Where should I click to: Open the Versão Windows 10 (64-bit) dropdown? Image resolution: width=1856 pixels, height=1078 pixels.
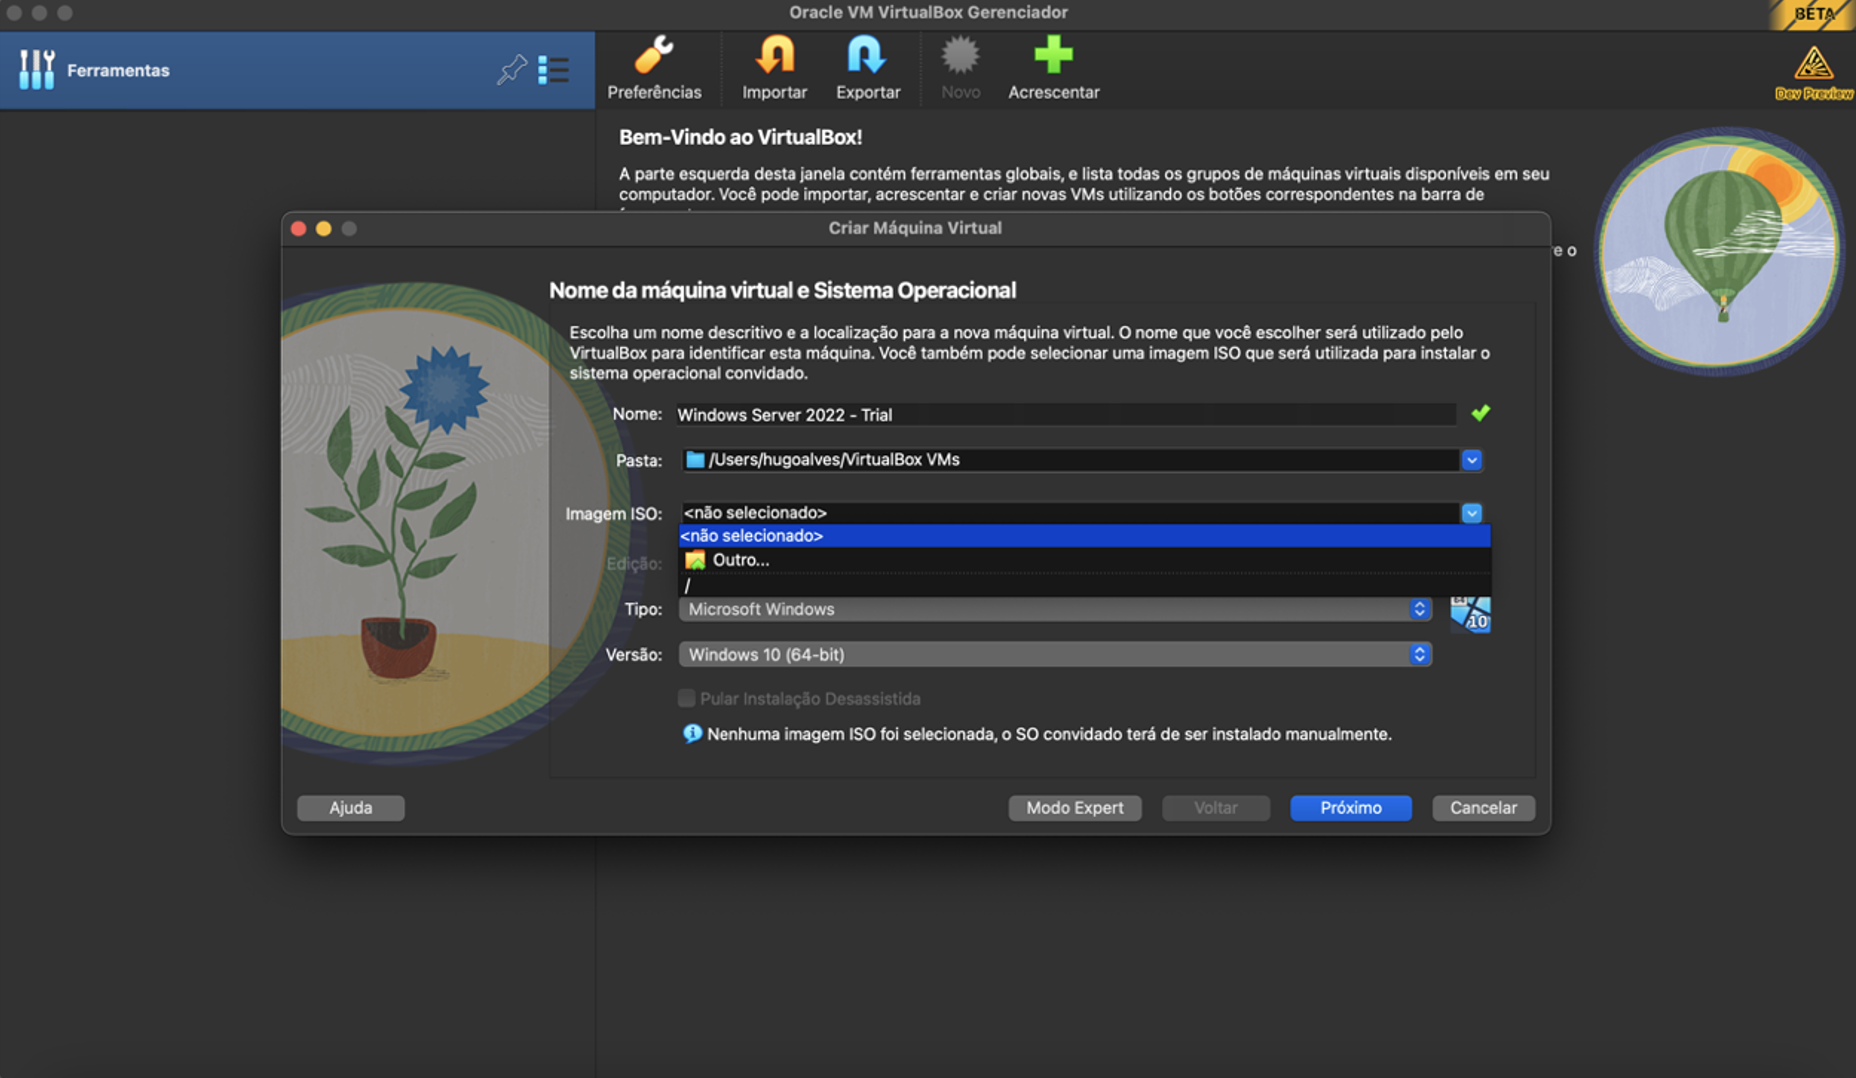point(1055,654)
